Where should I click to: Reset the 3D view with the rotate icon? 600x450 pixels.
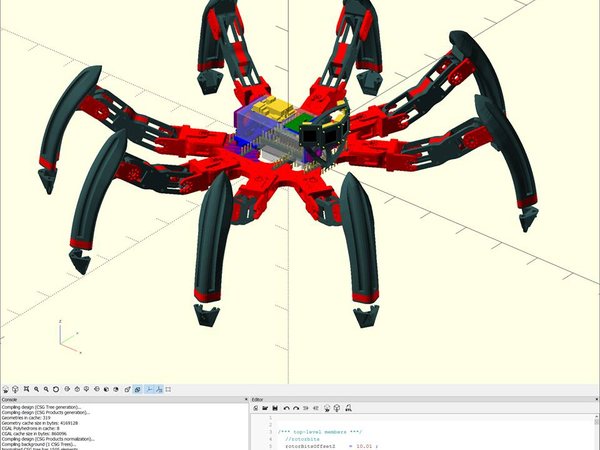tap(56, 389)
